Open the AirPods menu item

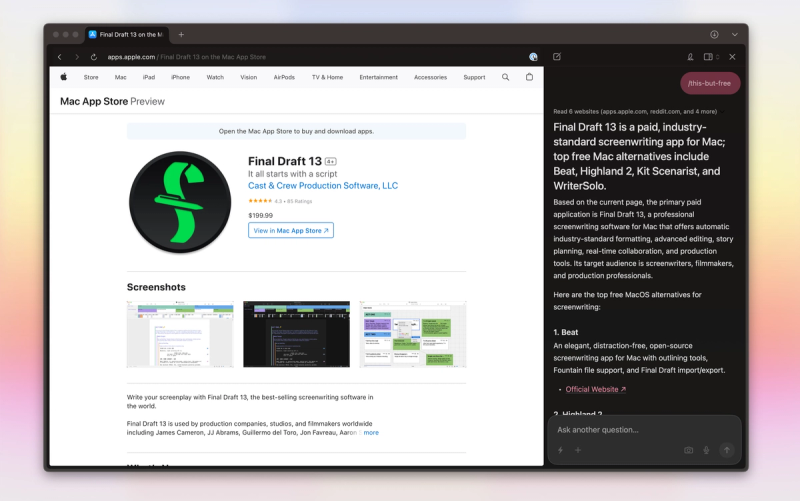(x=284, y=78)
